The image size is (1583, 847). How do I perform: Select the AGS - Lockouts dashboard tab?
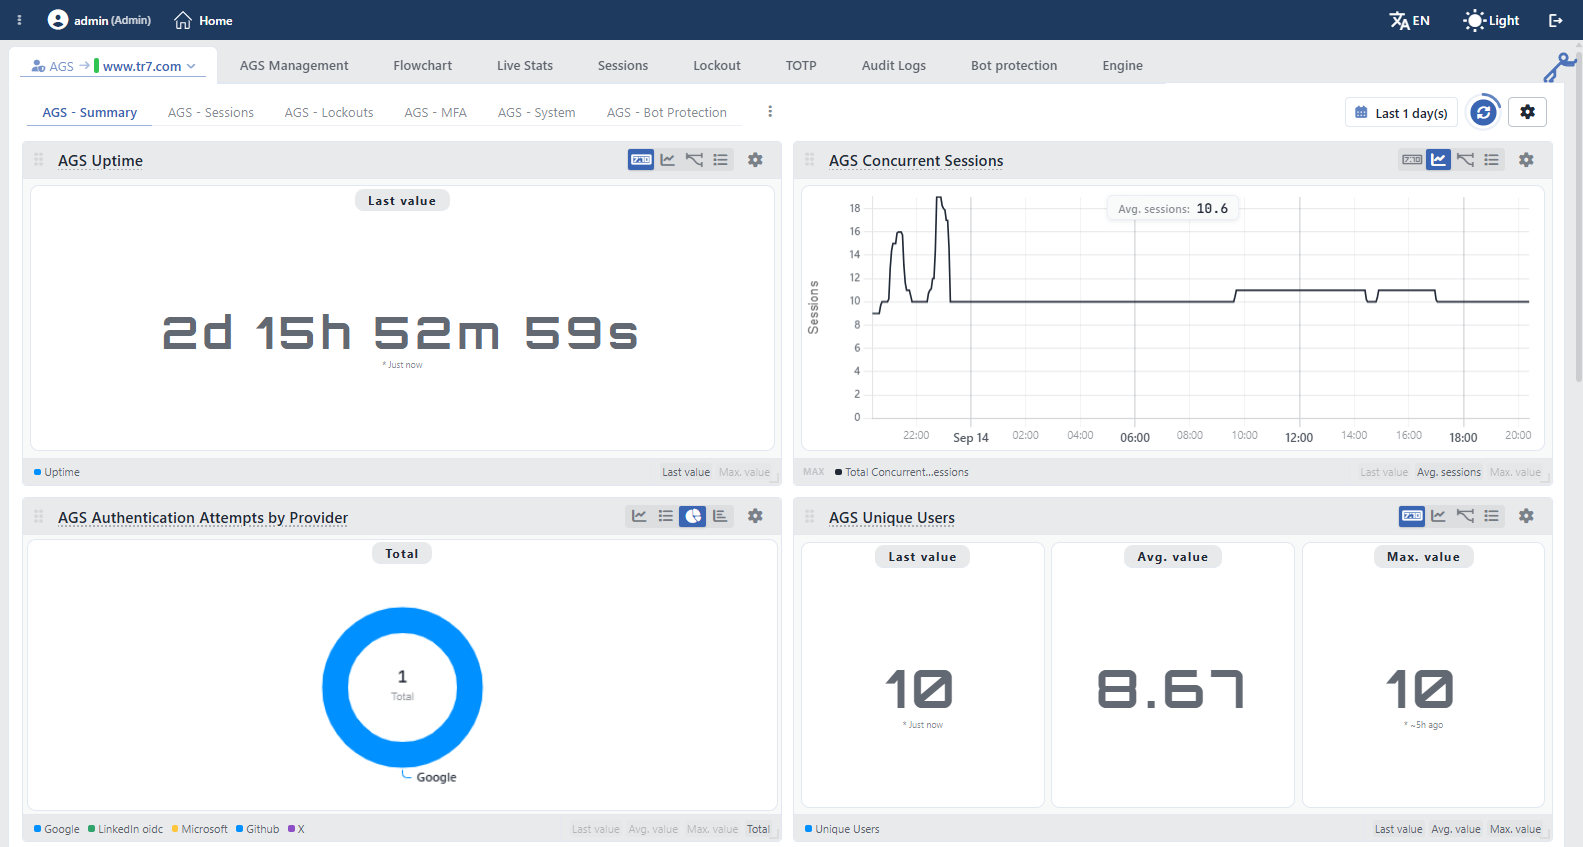pyautogui.click(x=329, y=112)
